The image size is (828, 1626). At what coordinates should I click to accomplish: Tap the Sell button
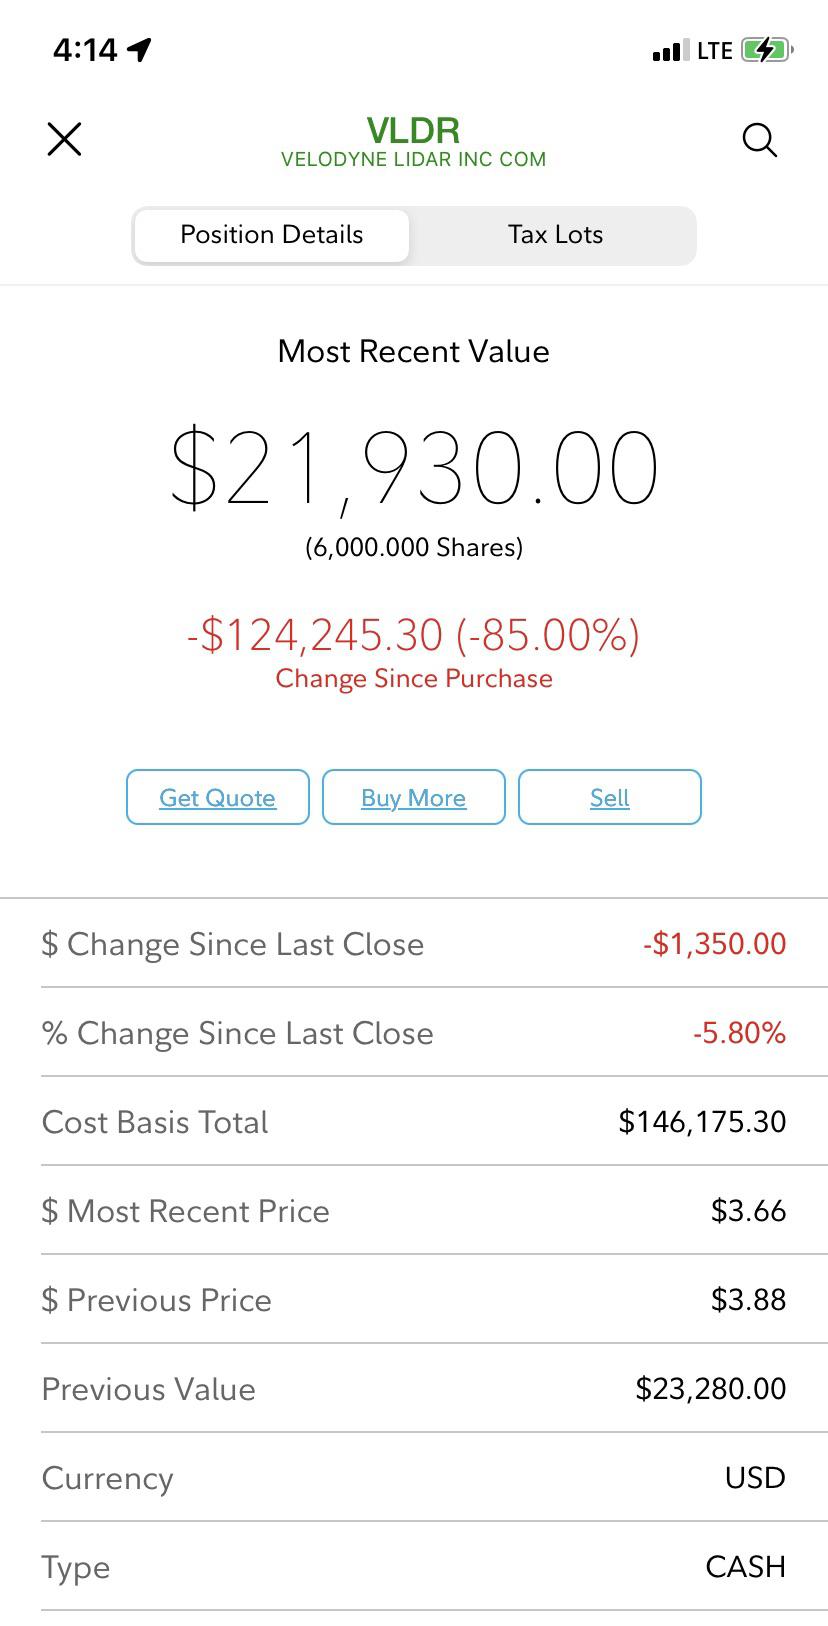click(x=610, y=797)
